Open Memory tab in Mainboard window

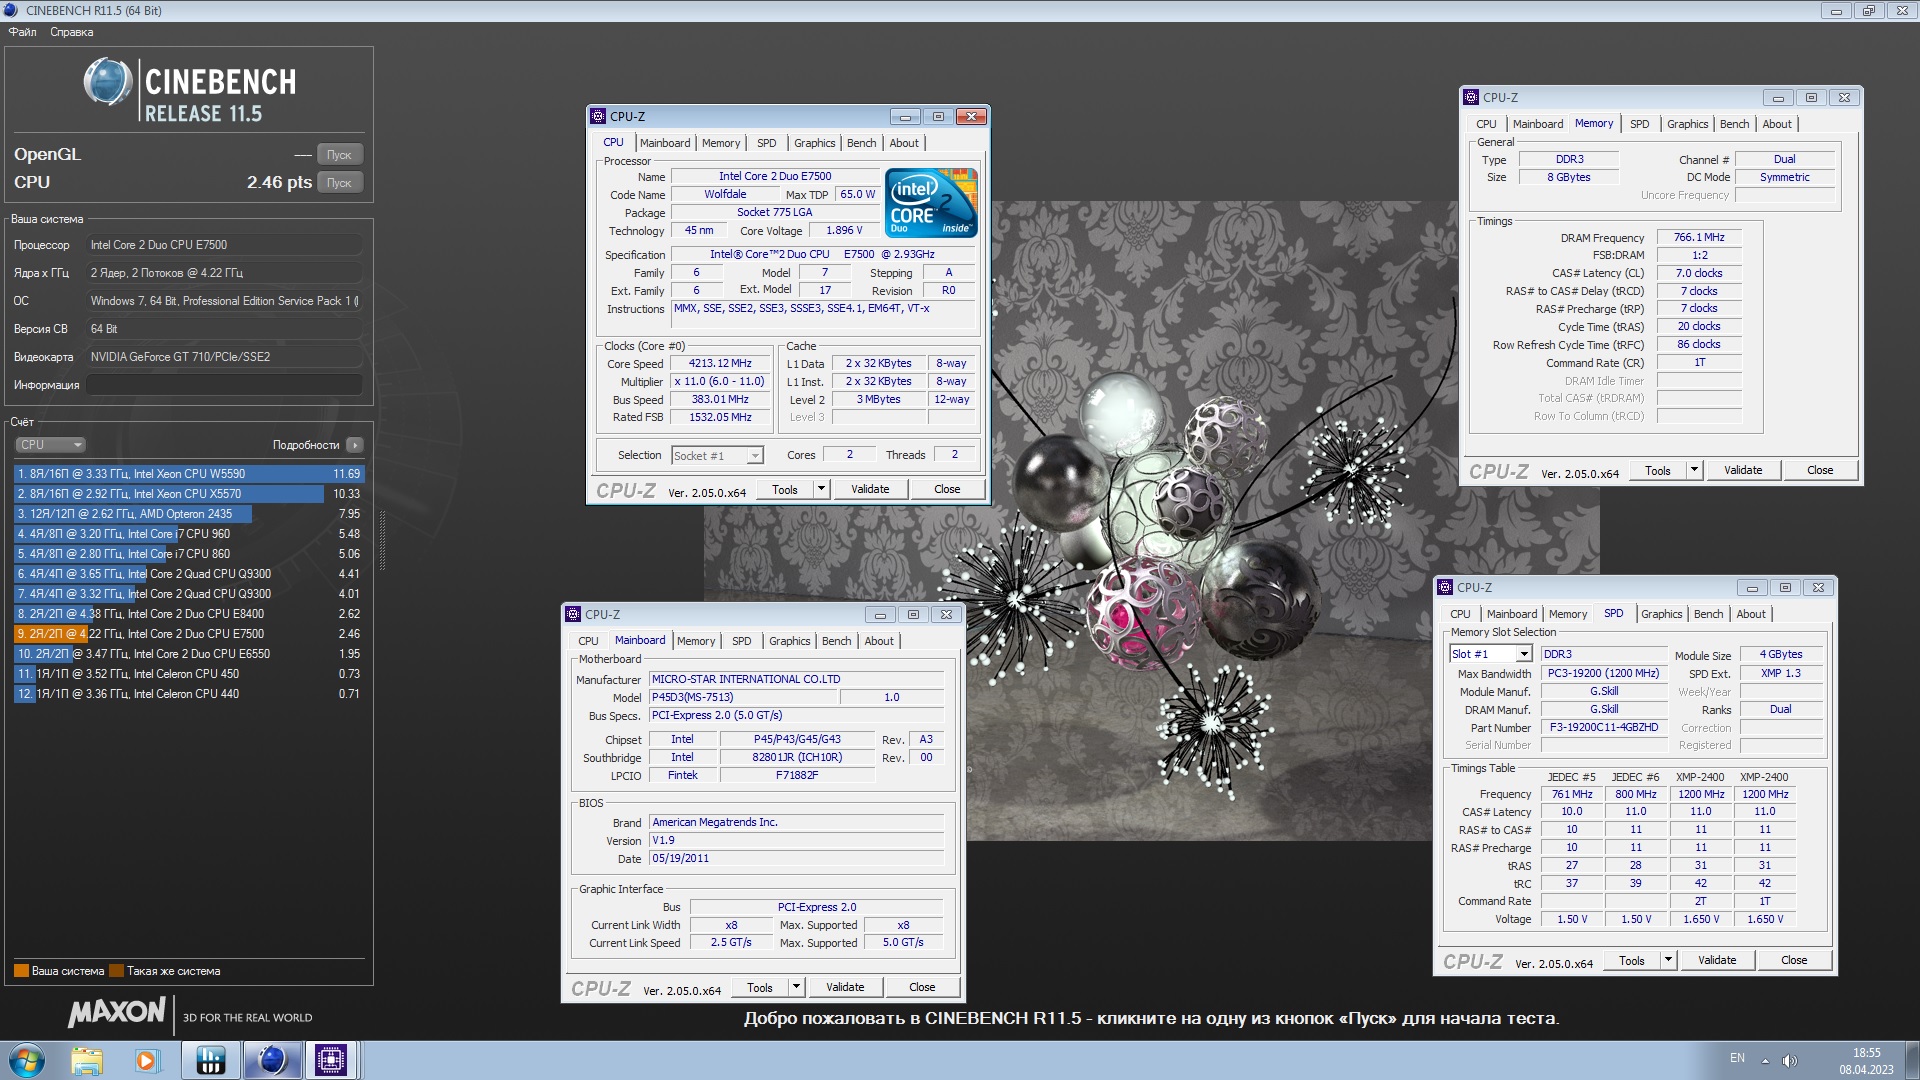click(x=696, y=641)
